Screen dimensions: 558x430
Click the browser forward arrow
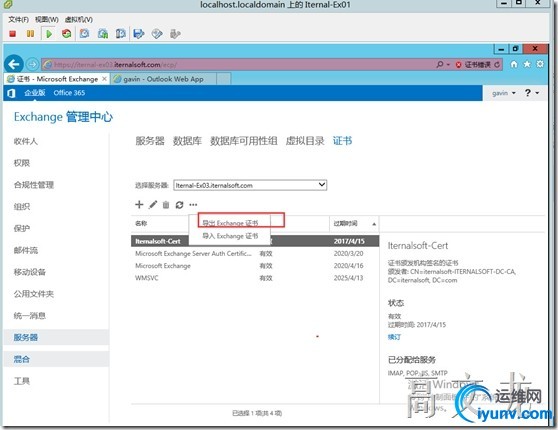[32, 64]
